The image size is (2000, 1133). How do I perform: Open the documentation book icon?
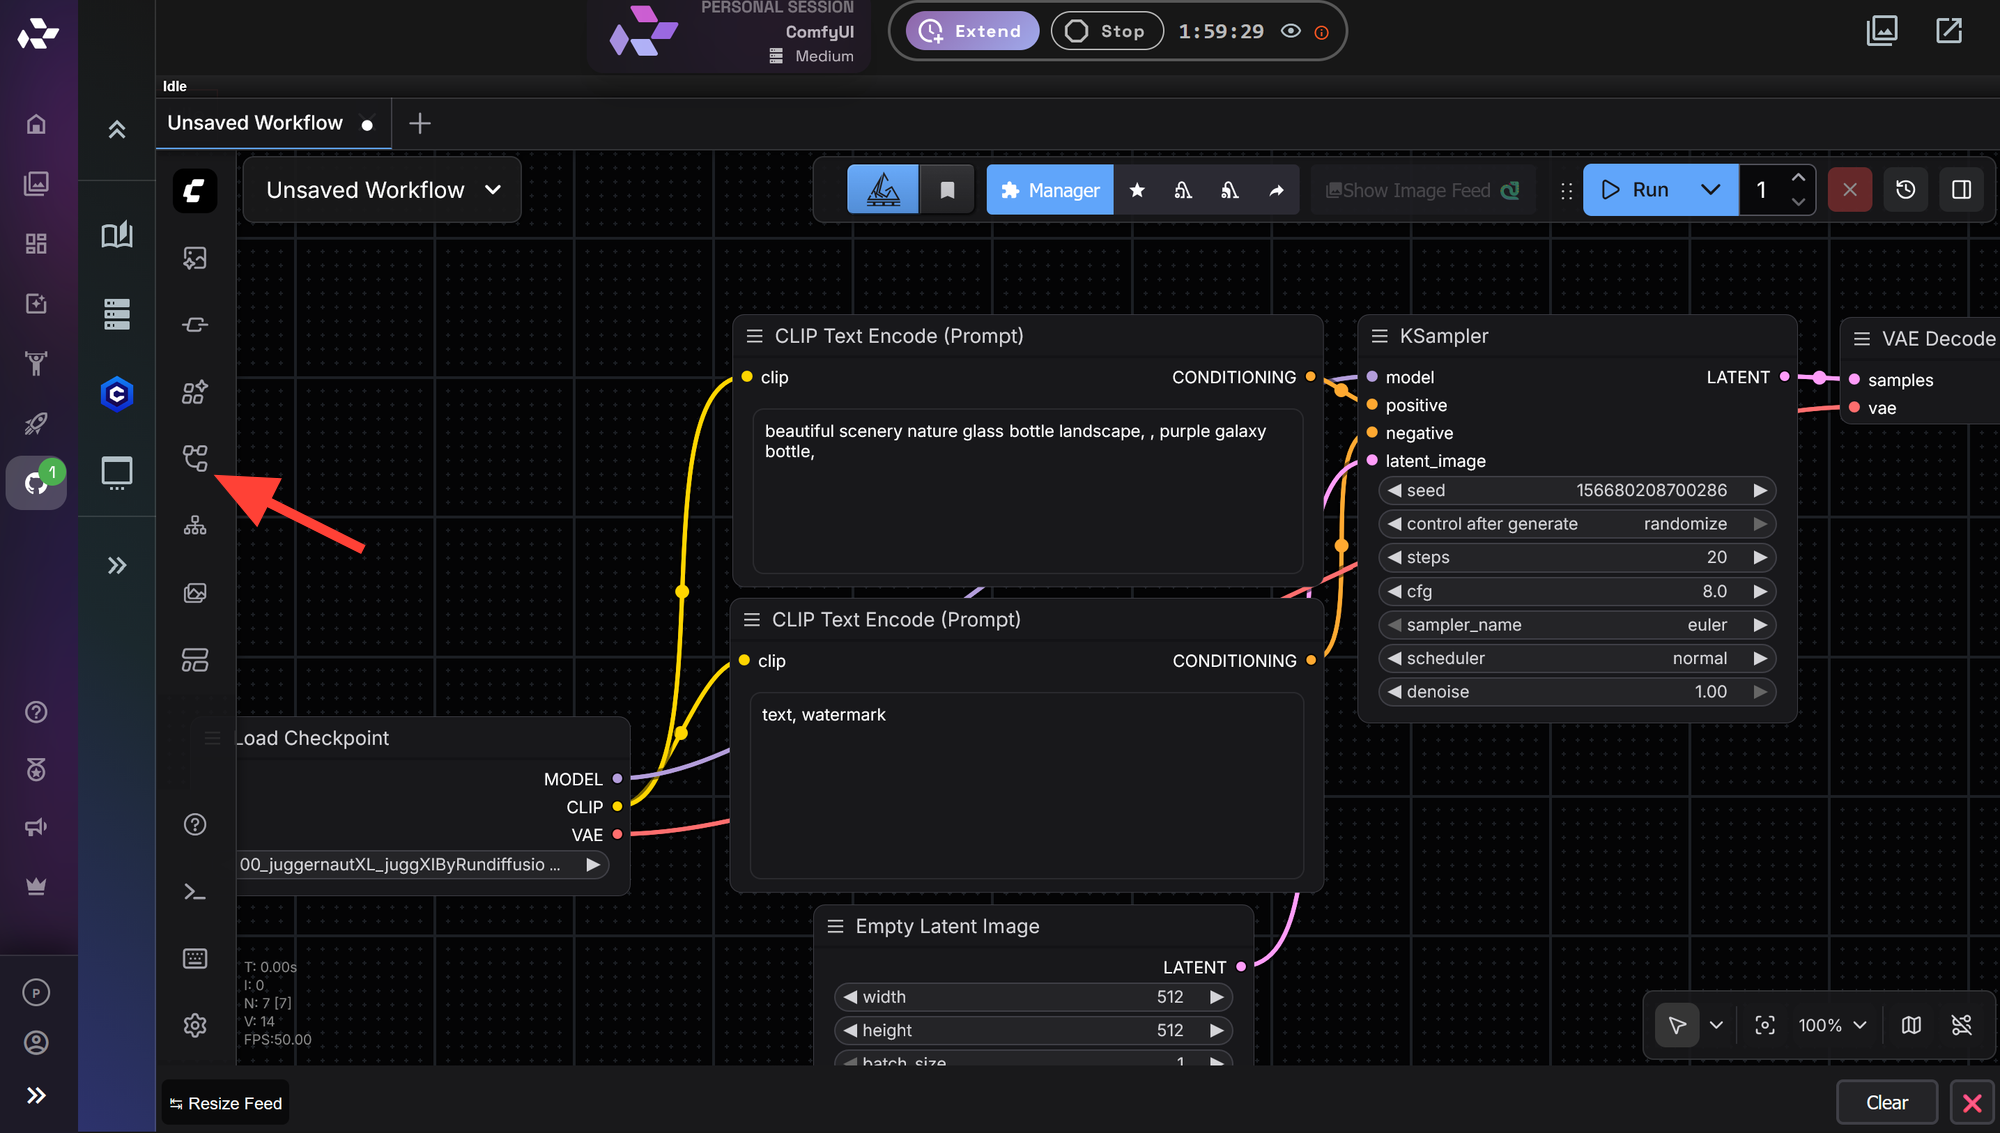click(117, 235)
